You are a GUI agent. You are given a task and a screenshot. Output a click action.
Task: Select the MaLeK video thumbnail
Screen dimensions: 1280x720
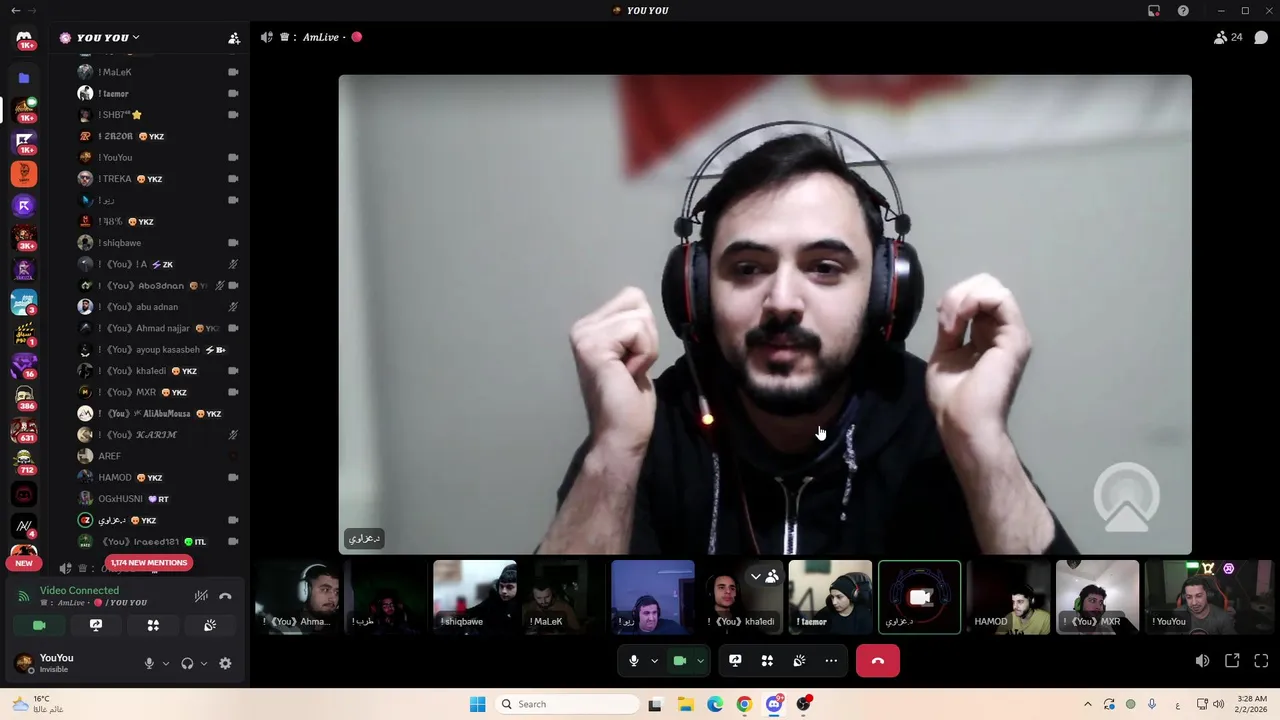[x=563, y=597]
